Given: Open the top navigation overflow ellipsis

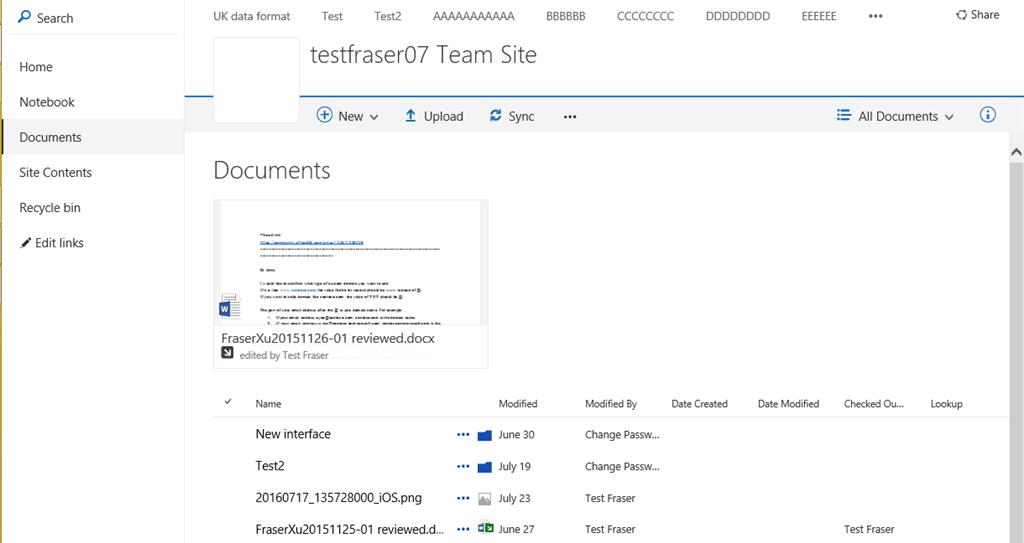Looking at the screenshot, I should pos(876,16).
